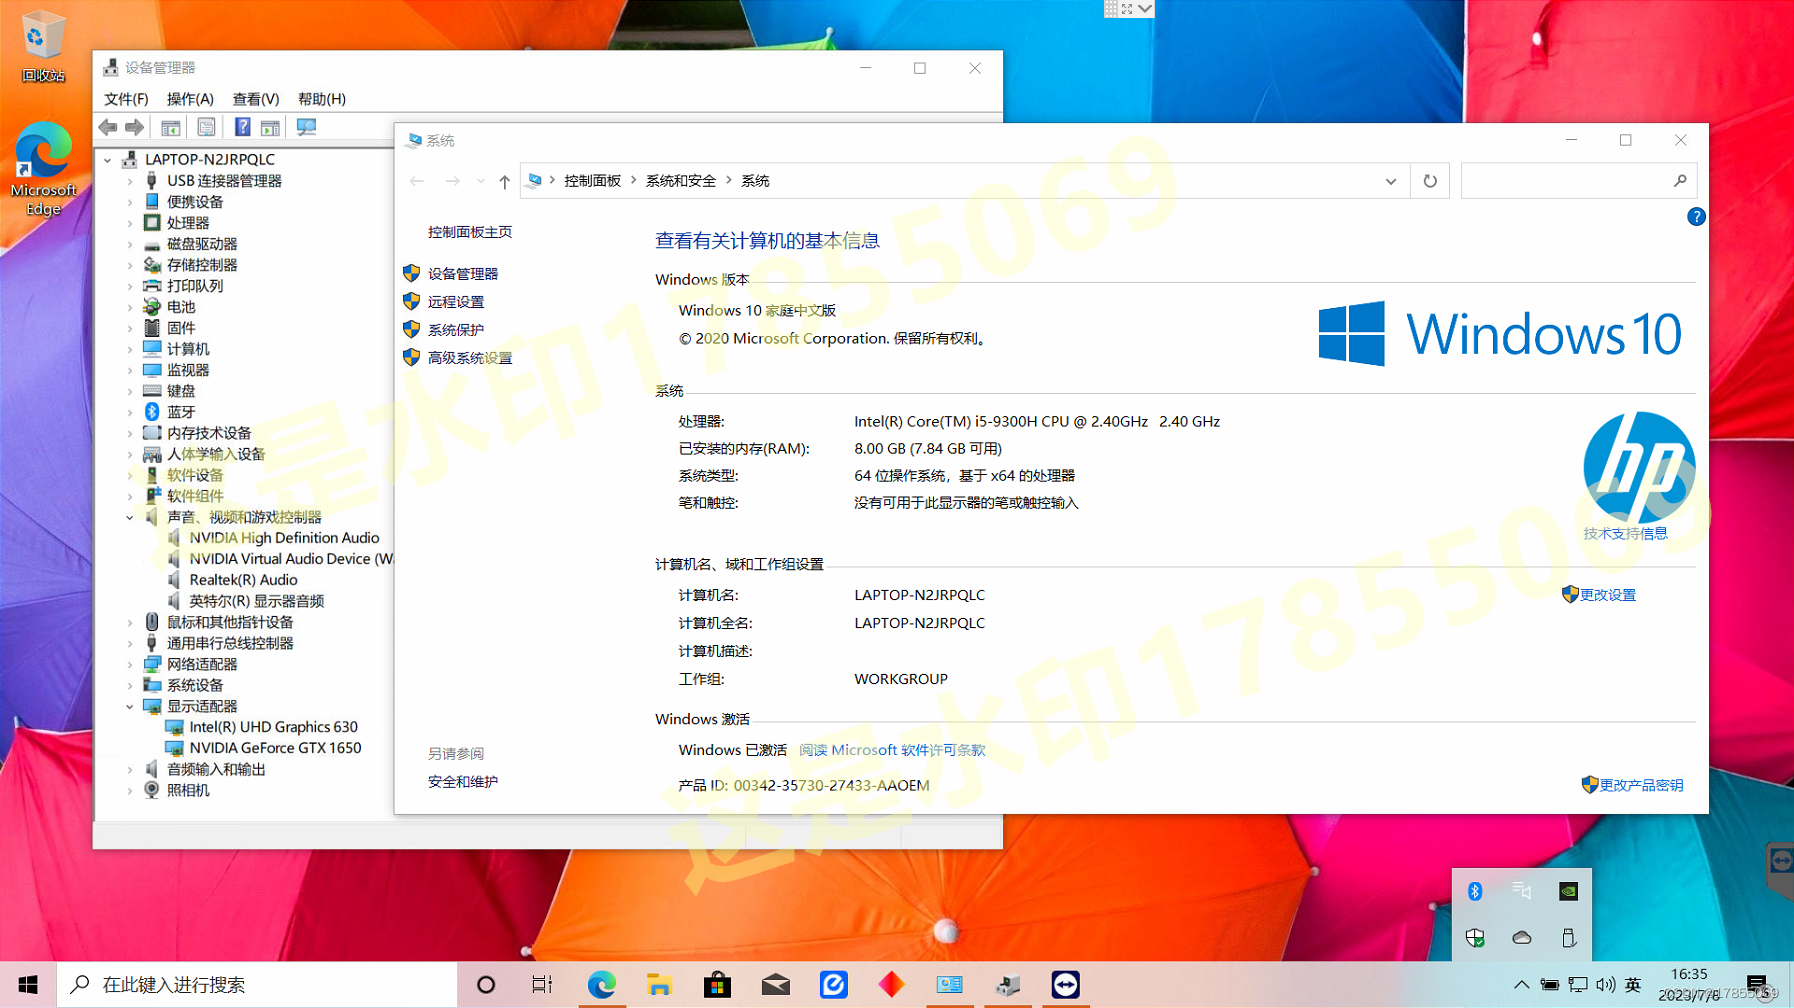Click the 更改设置 link
Image resolution: width=1794 pixels, height=1008 pixels.
pos(1607,595)
